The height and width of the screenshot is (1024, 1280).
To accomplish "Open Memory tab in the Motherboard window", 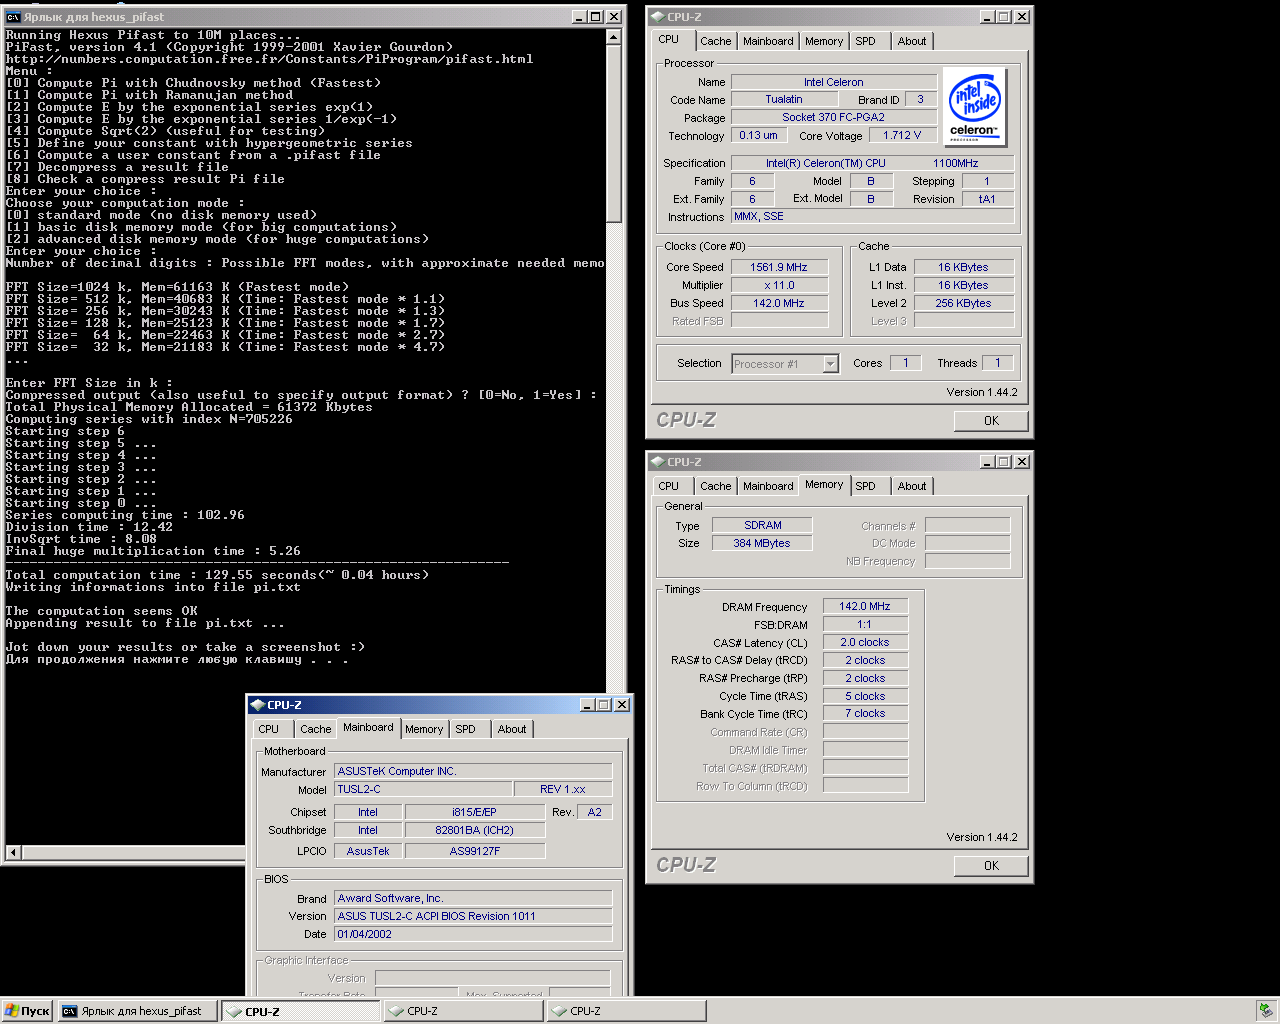I will [424, 729].
